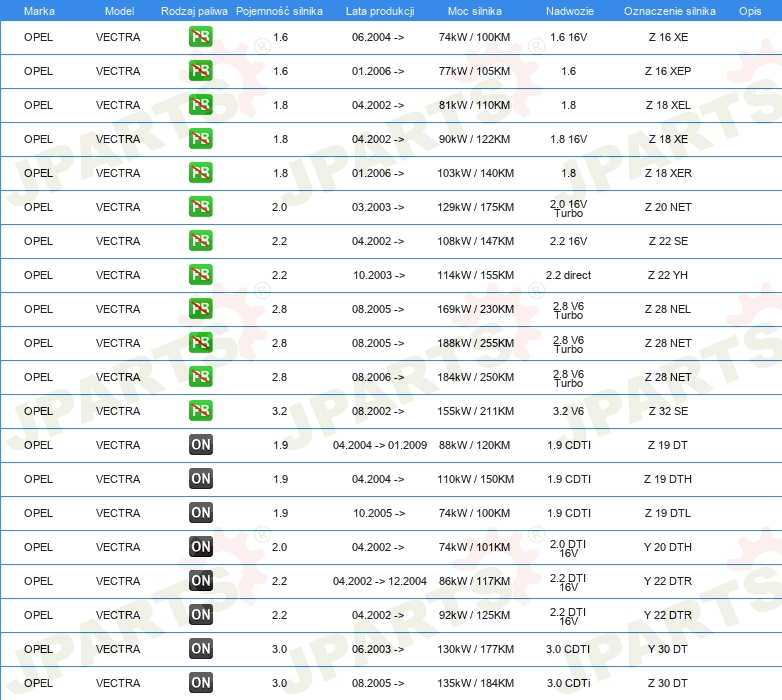Viewport: 782px width, 700px height.
Task: Click body type 3.0 CDTI in Y 30 DT row
Action: click(x=568, y=649)
